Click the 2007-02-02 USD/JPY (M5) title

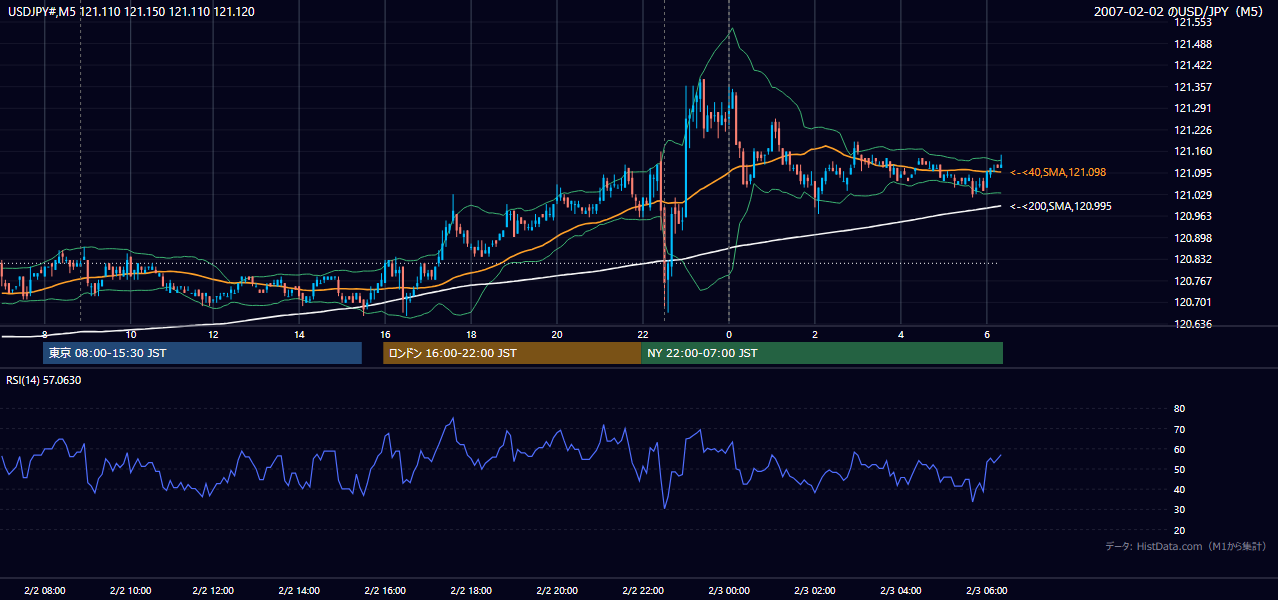[1180, 11]
